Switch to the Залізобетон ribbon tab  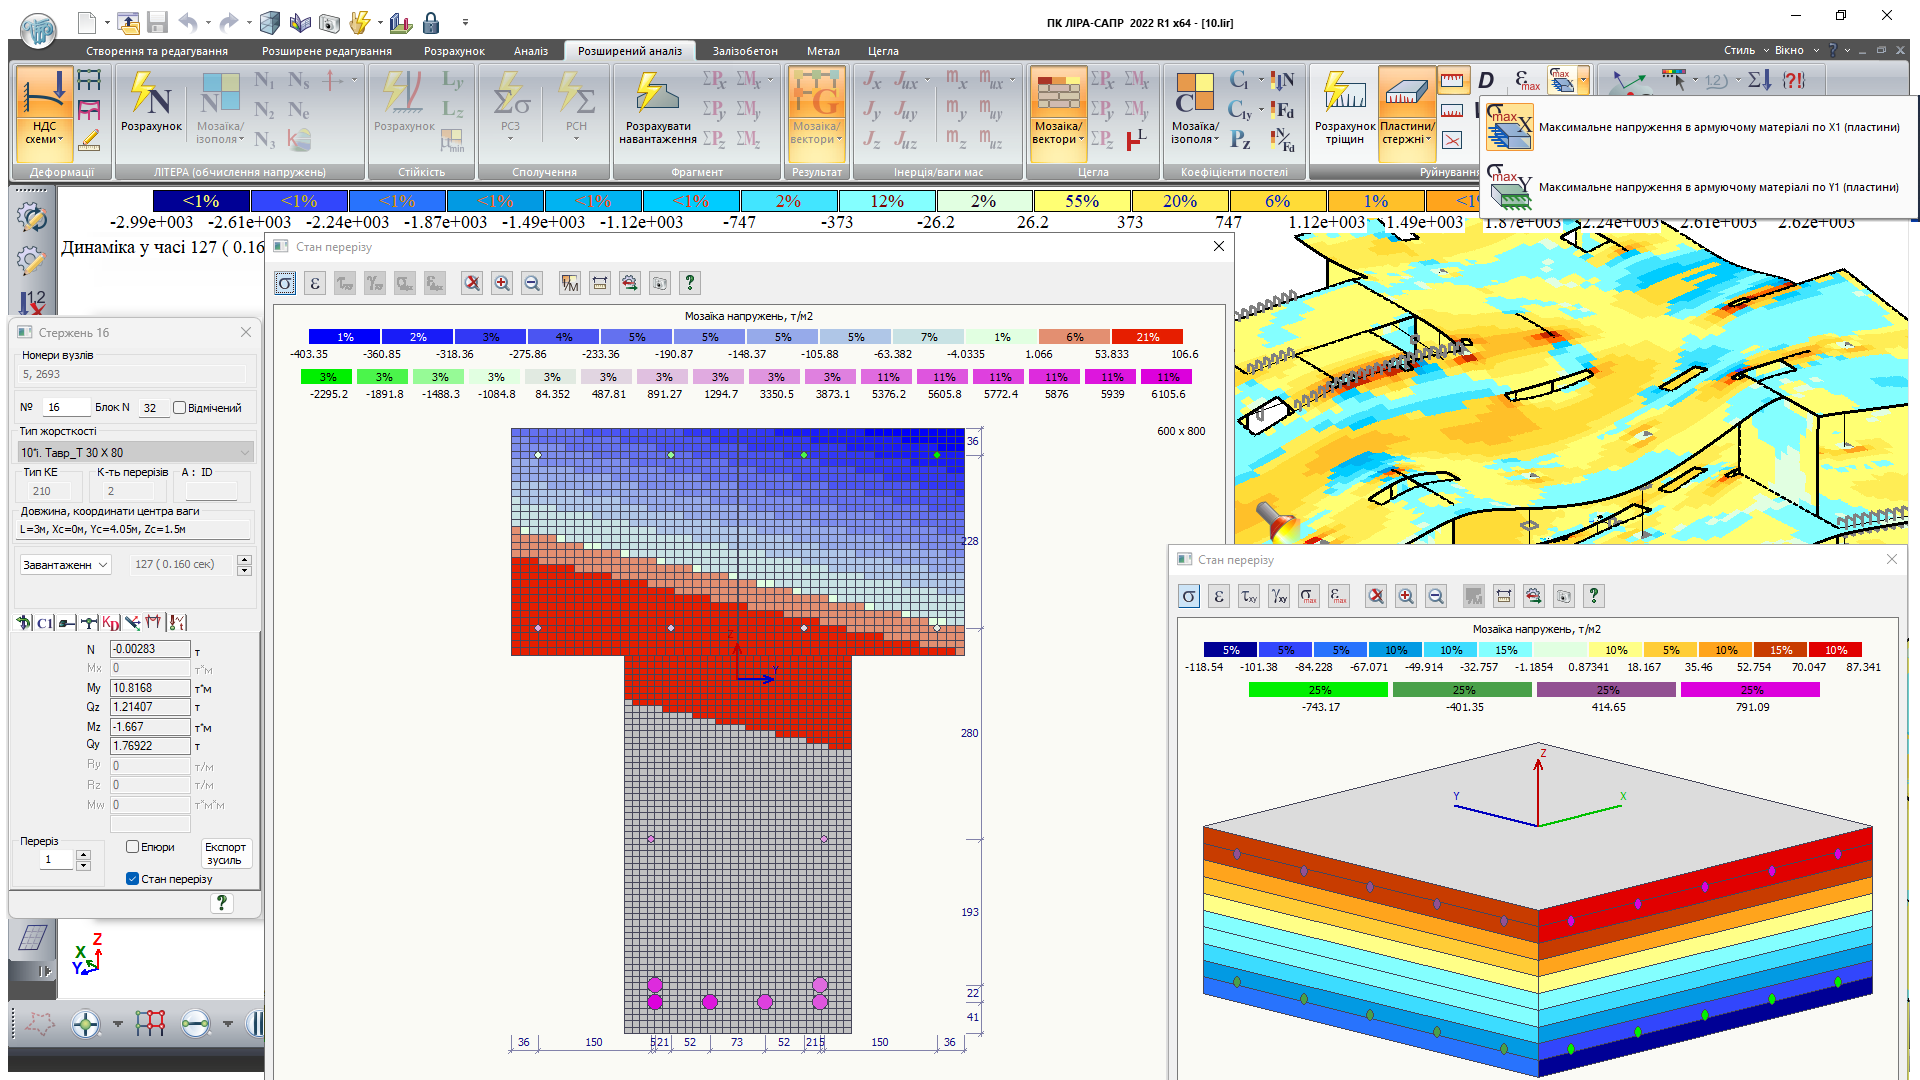(745, 51)
